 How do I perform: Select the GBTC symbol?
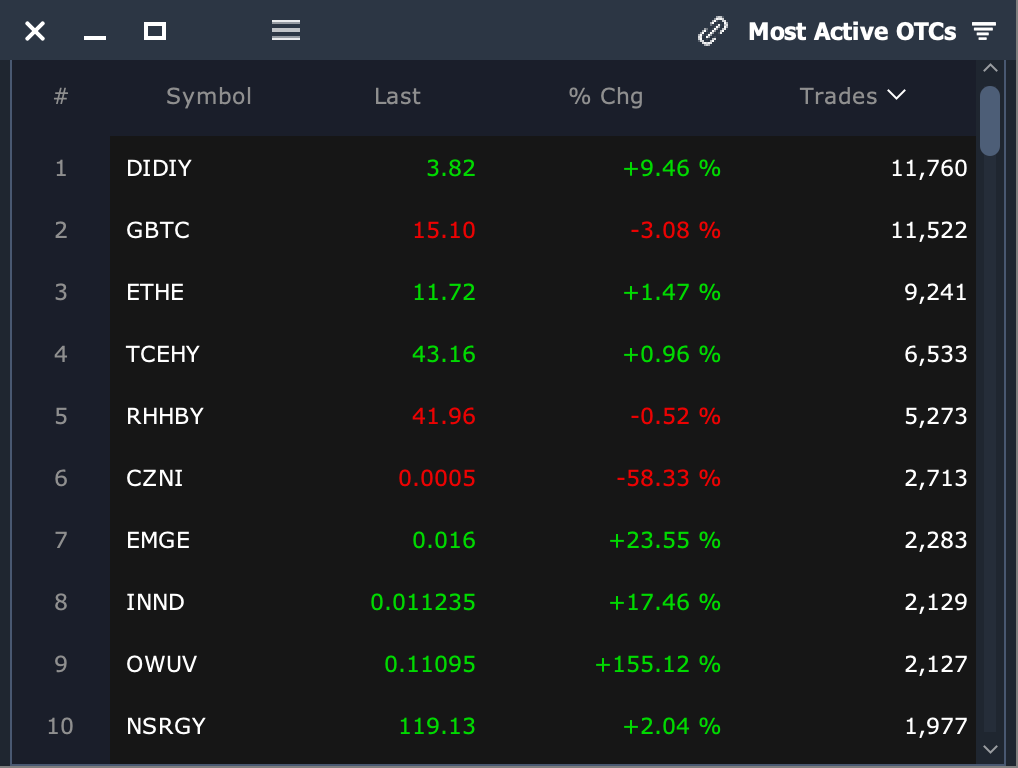(158, 230)
